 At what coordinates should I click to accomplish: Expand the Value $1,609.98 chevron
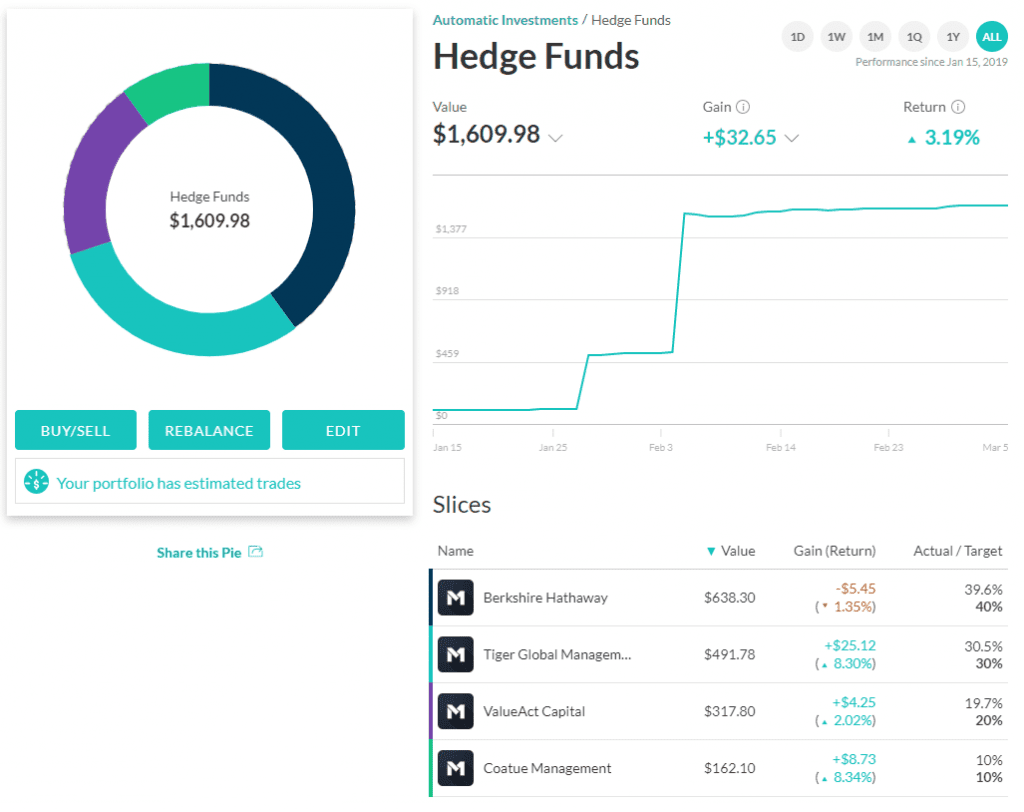[555, 138]
